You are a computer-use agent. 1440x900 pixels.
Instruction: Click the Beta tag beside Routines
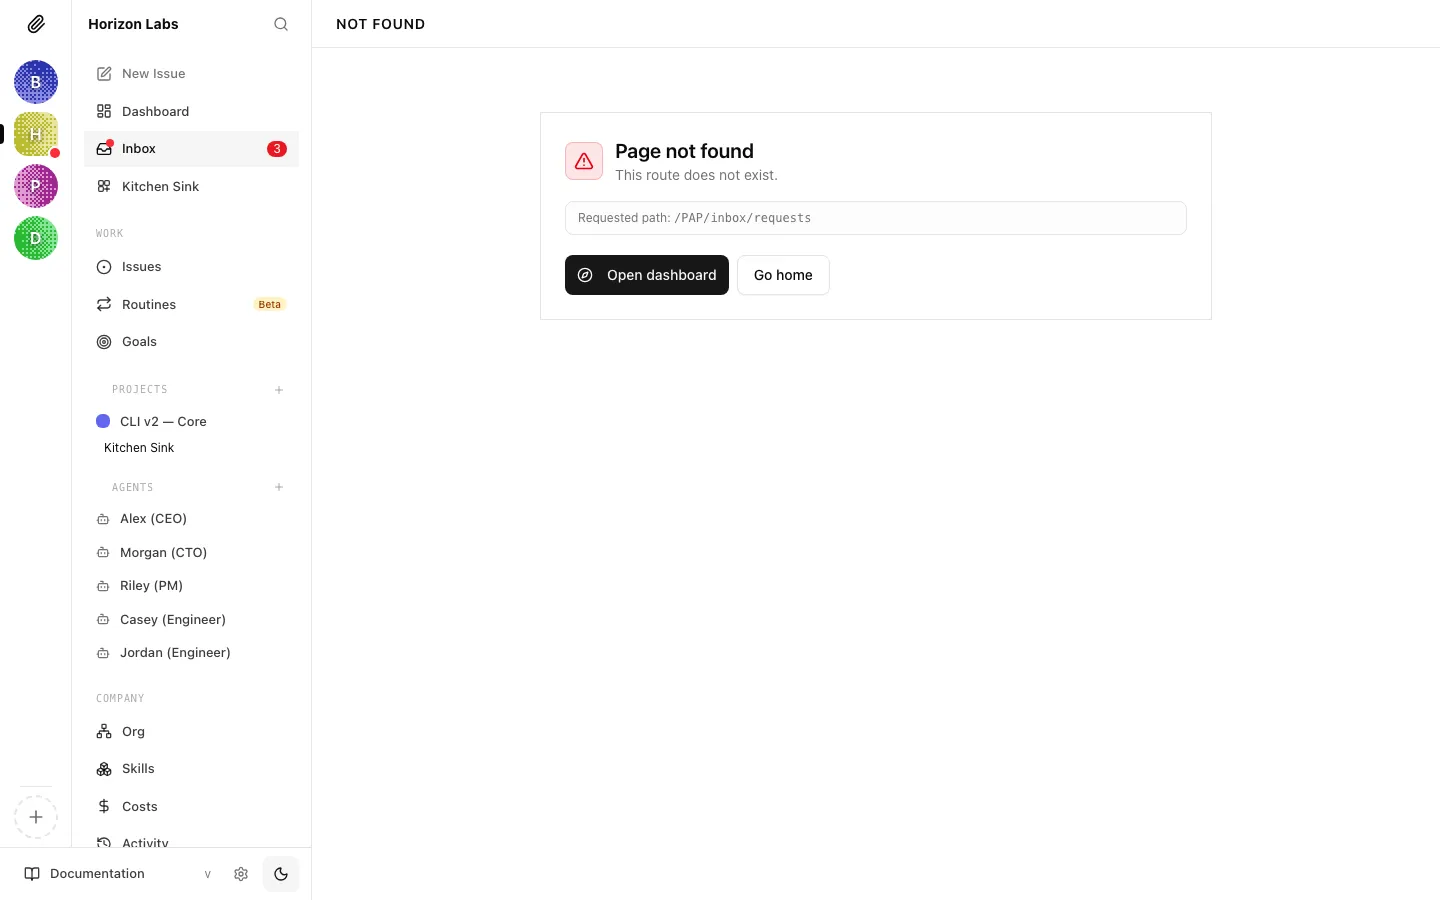pos(269,304)
